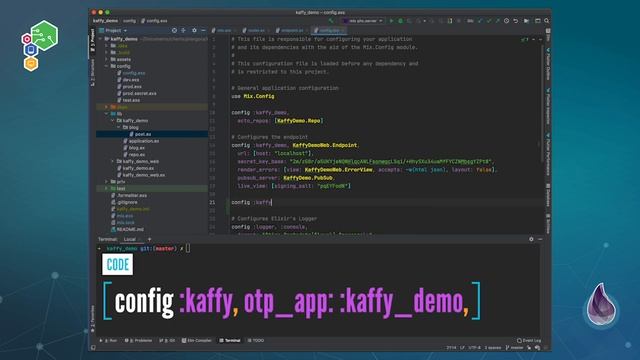
Task: Open the mix phx.server run configuration dropdown
Action: (363, 20)
